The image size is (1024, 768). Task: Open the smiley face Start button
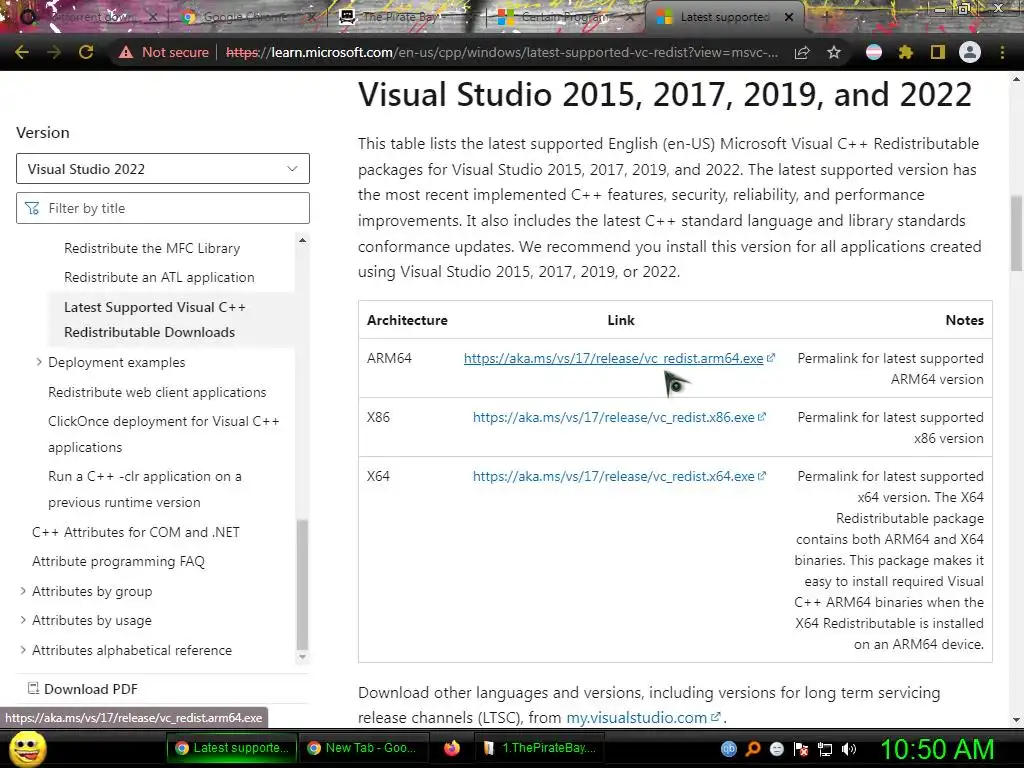[x=28, y=748]
